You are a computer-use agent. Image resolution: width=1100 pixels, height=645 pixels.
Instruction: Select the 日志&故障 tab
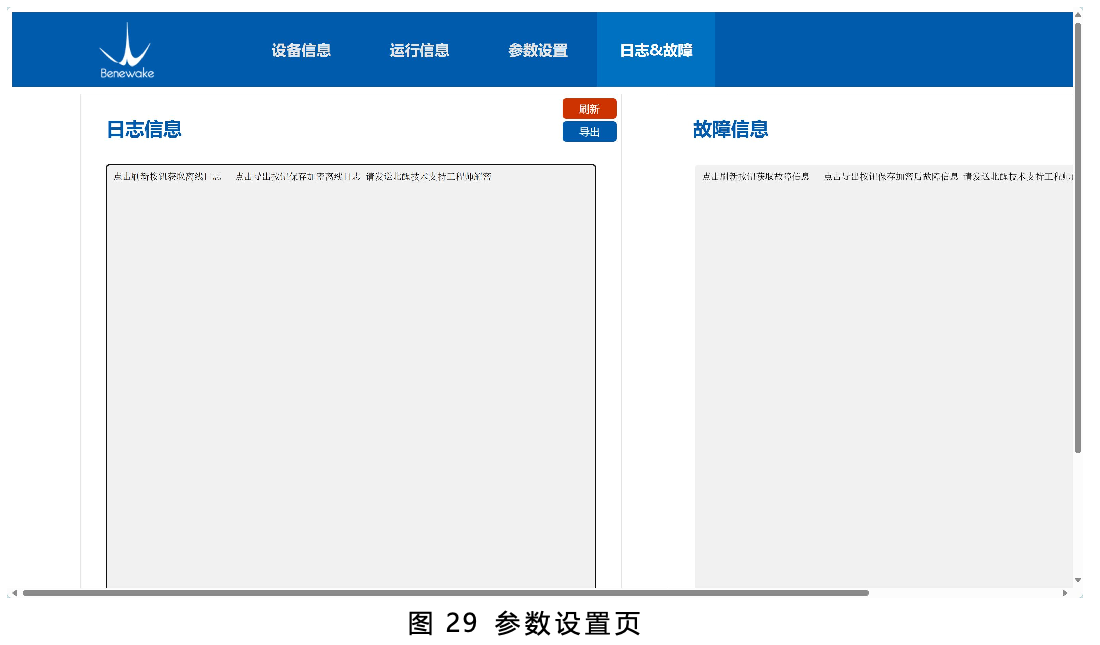(656, 50)
